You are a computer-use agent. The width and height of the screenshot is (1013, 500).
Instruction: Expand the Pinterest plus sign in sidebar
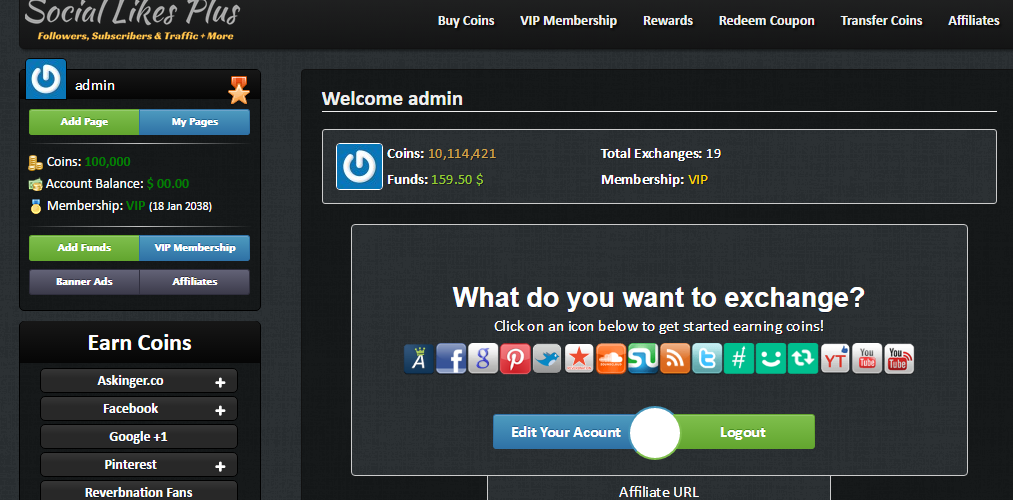pyautogui.click(x=220, y=466)
